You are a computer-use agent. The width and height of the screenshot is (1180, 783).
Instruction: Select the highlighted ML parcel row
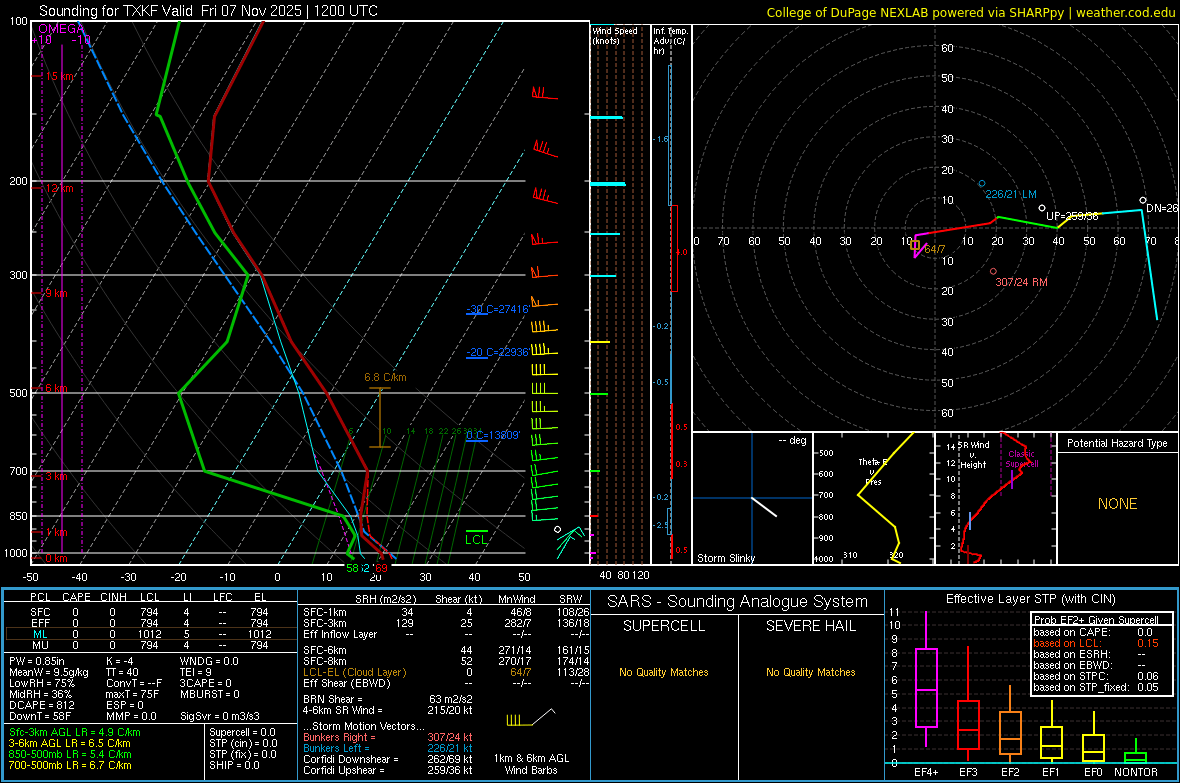pos(151,634)
